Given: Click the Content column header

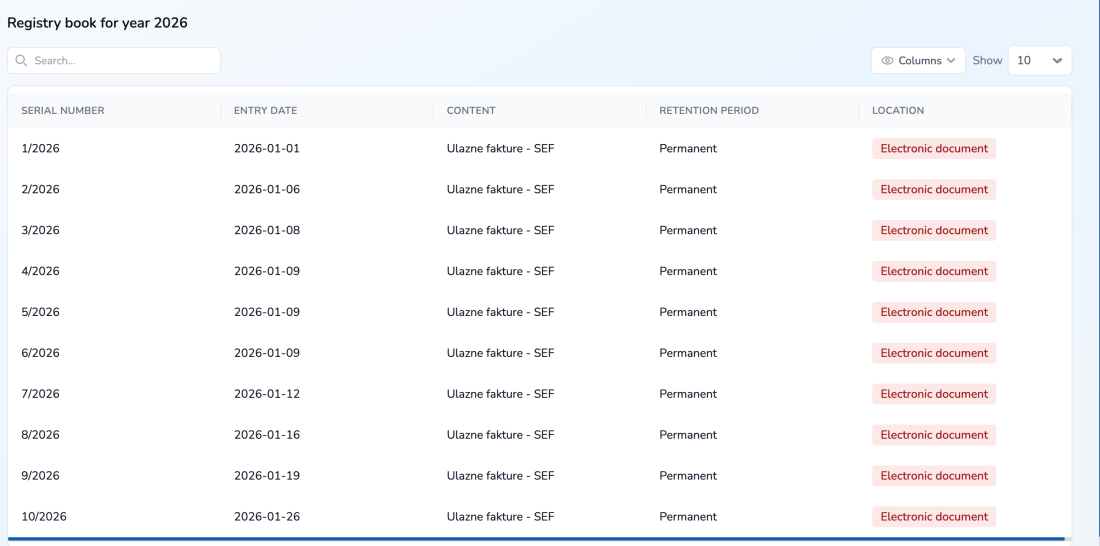Looking at the screenshot, I should coord(471,111).
